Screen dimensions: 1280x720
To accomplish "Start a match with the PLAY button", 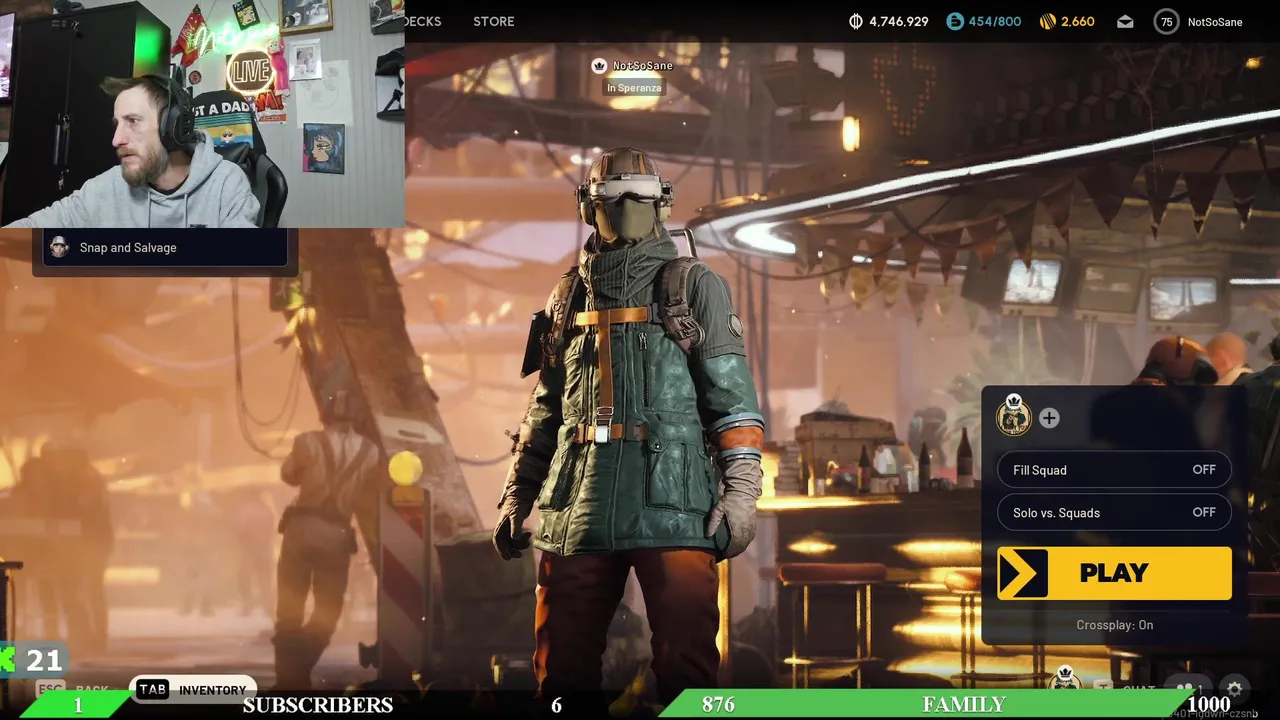I will click(1114, 573).
